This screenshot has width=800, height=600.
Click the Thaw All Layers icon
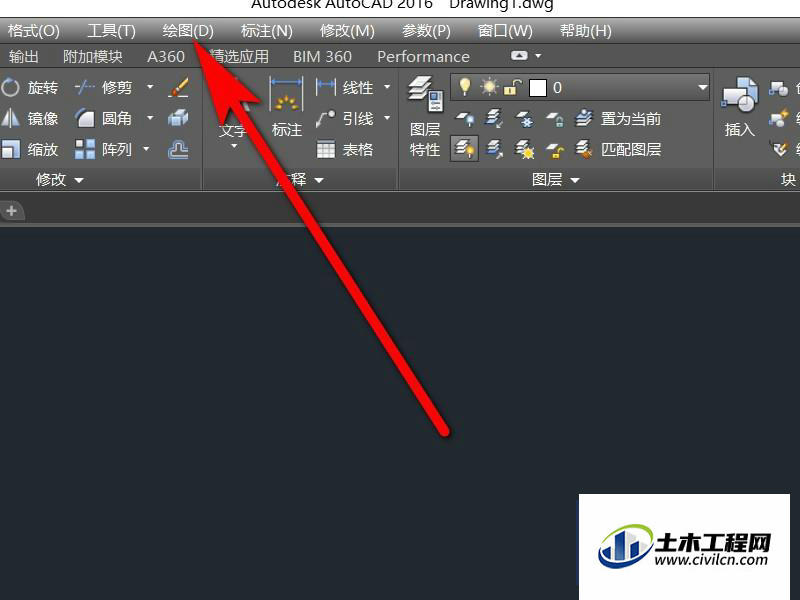(x=524, y=149)
